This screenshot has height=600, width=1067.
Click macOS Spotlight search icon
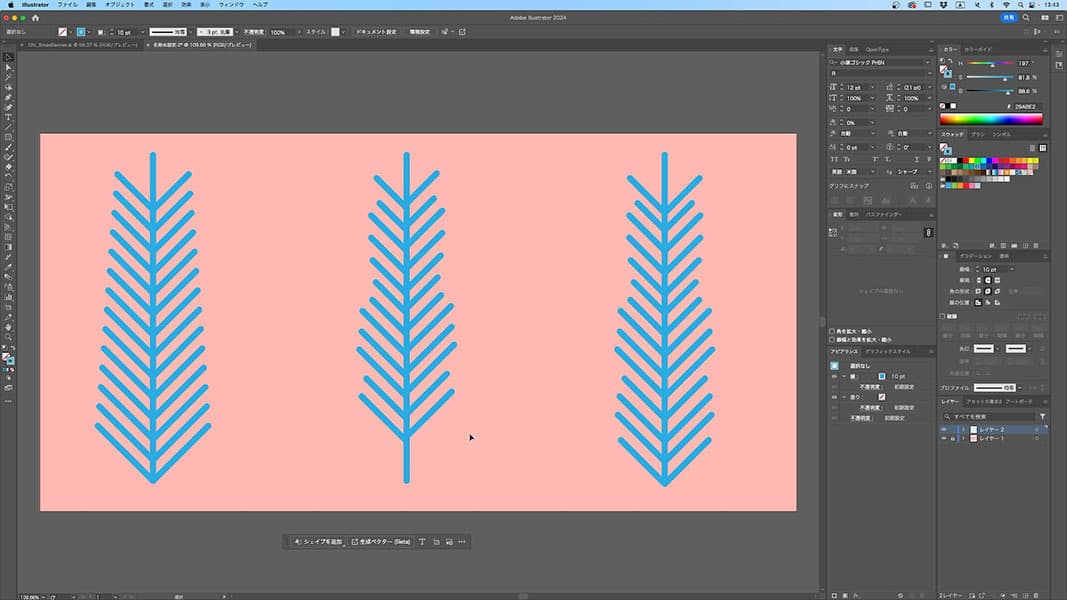pos(1019,5)
